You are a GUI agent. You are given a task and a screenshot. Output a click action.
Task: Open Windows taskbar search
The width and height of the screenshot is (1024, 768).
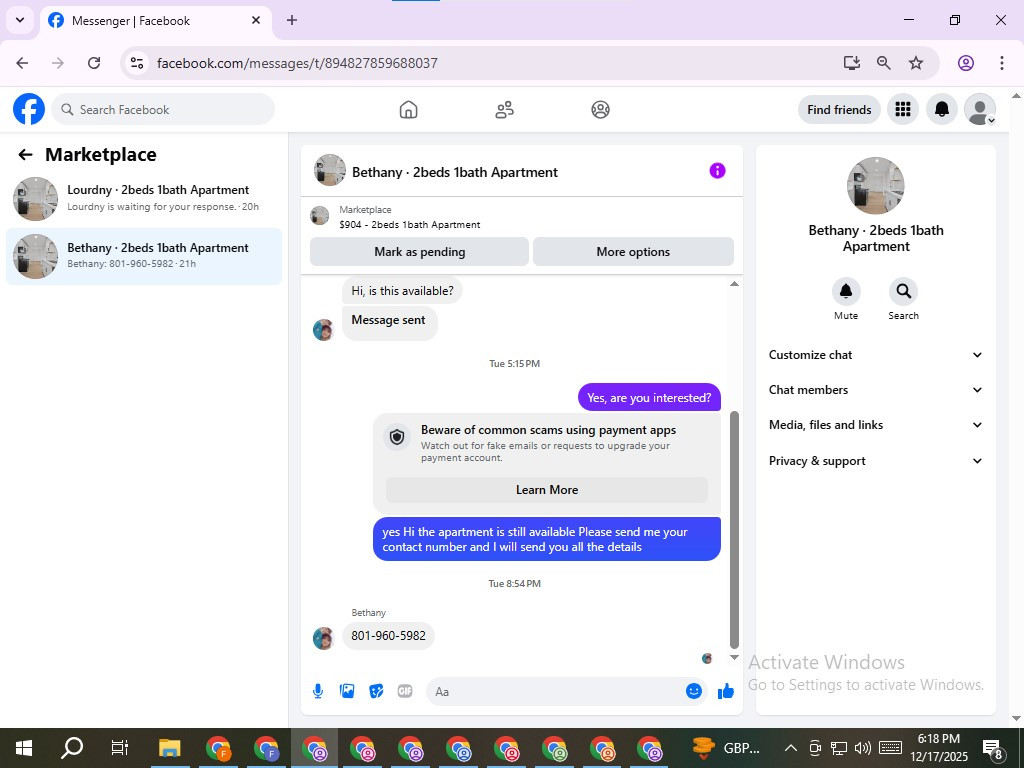[x=72, y=748]
